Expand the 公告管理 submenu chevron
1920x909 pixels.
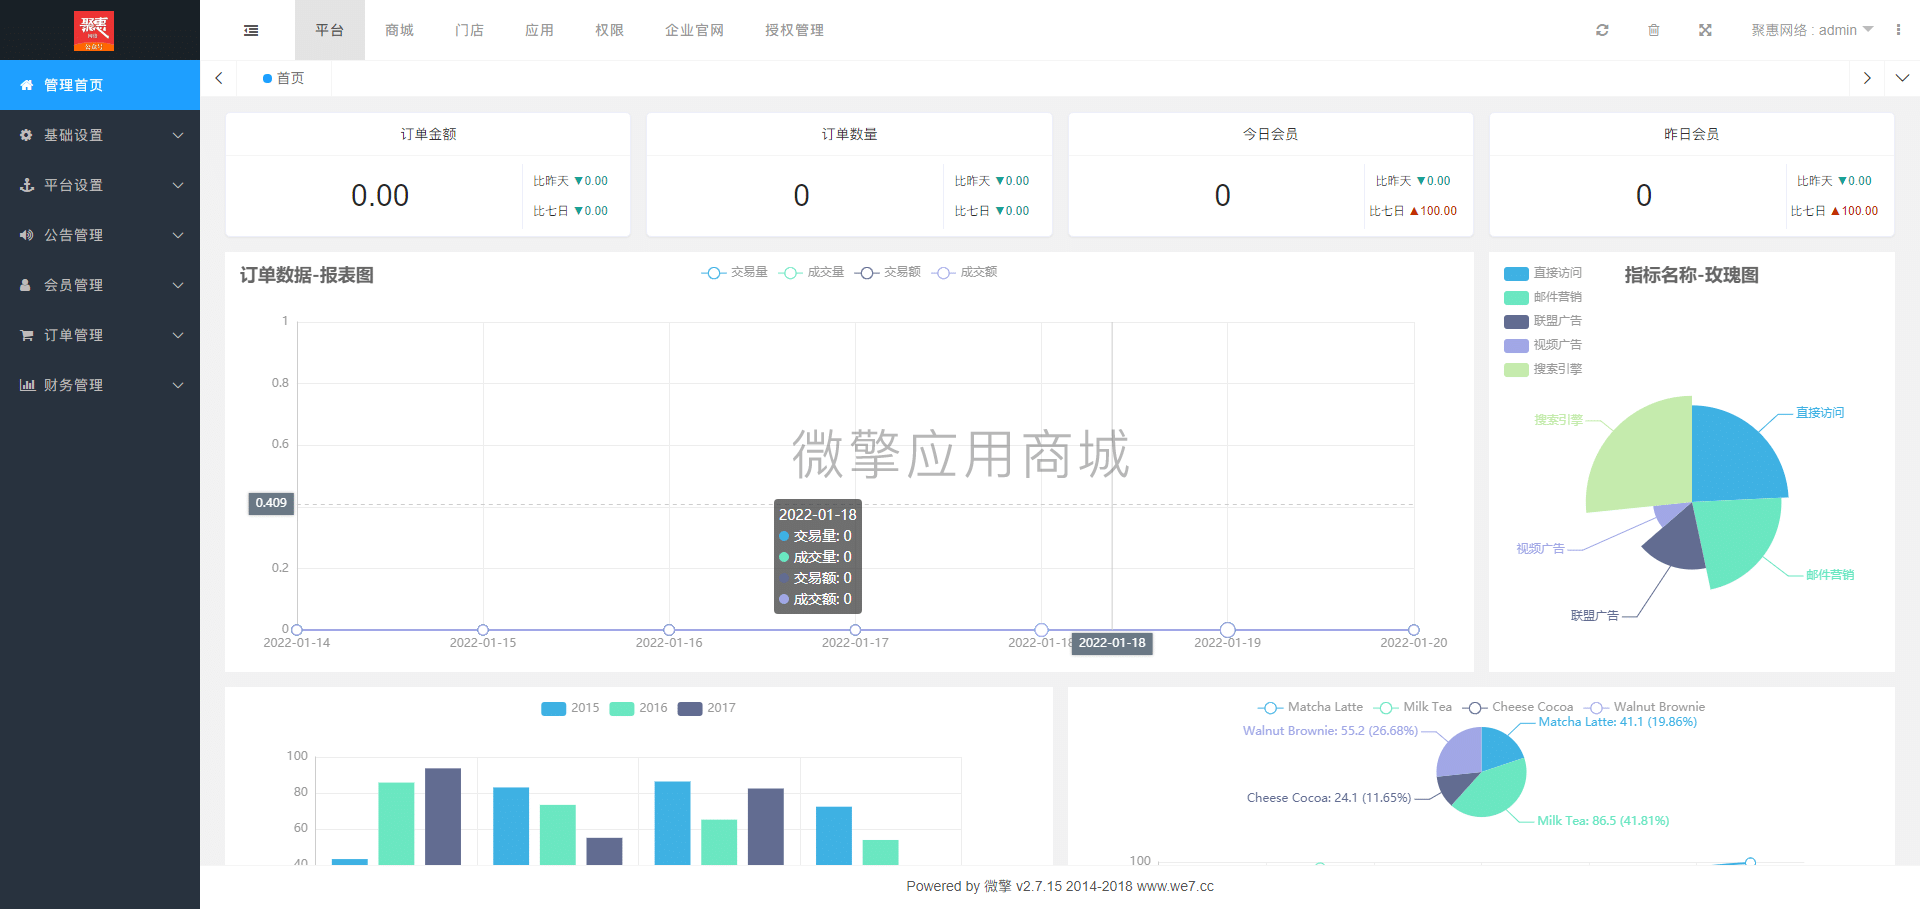[178, 235]
